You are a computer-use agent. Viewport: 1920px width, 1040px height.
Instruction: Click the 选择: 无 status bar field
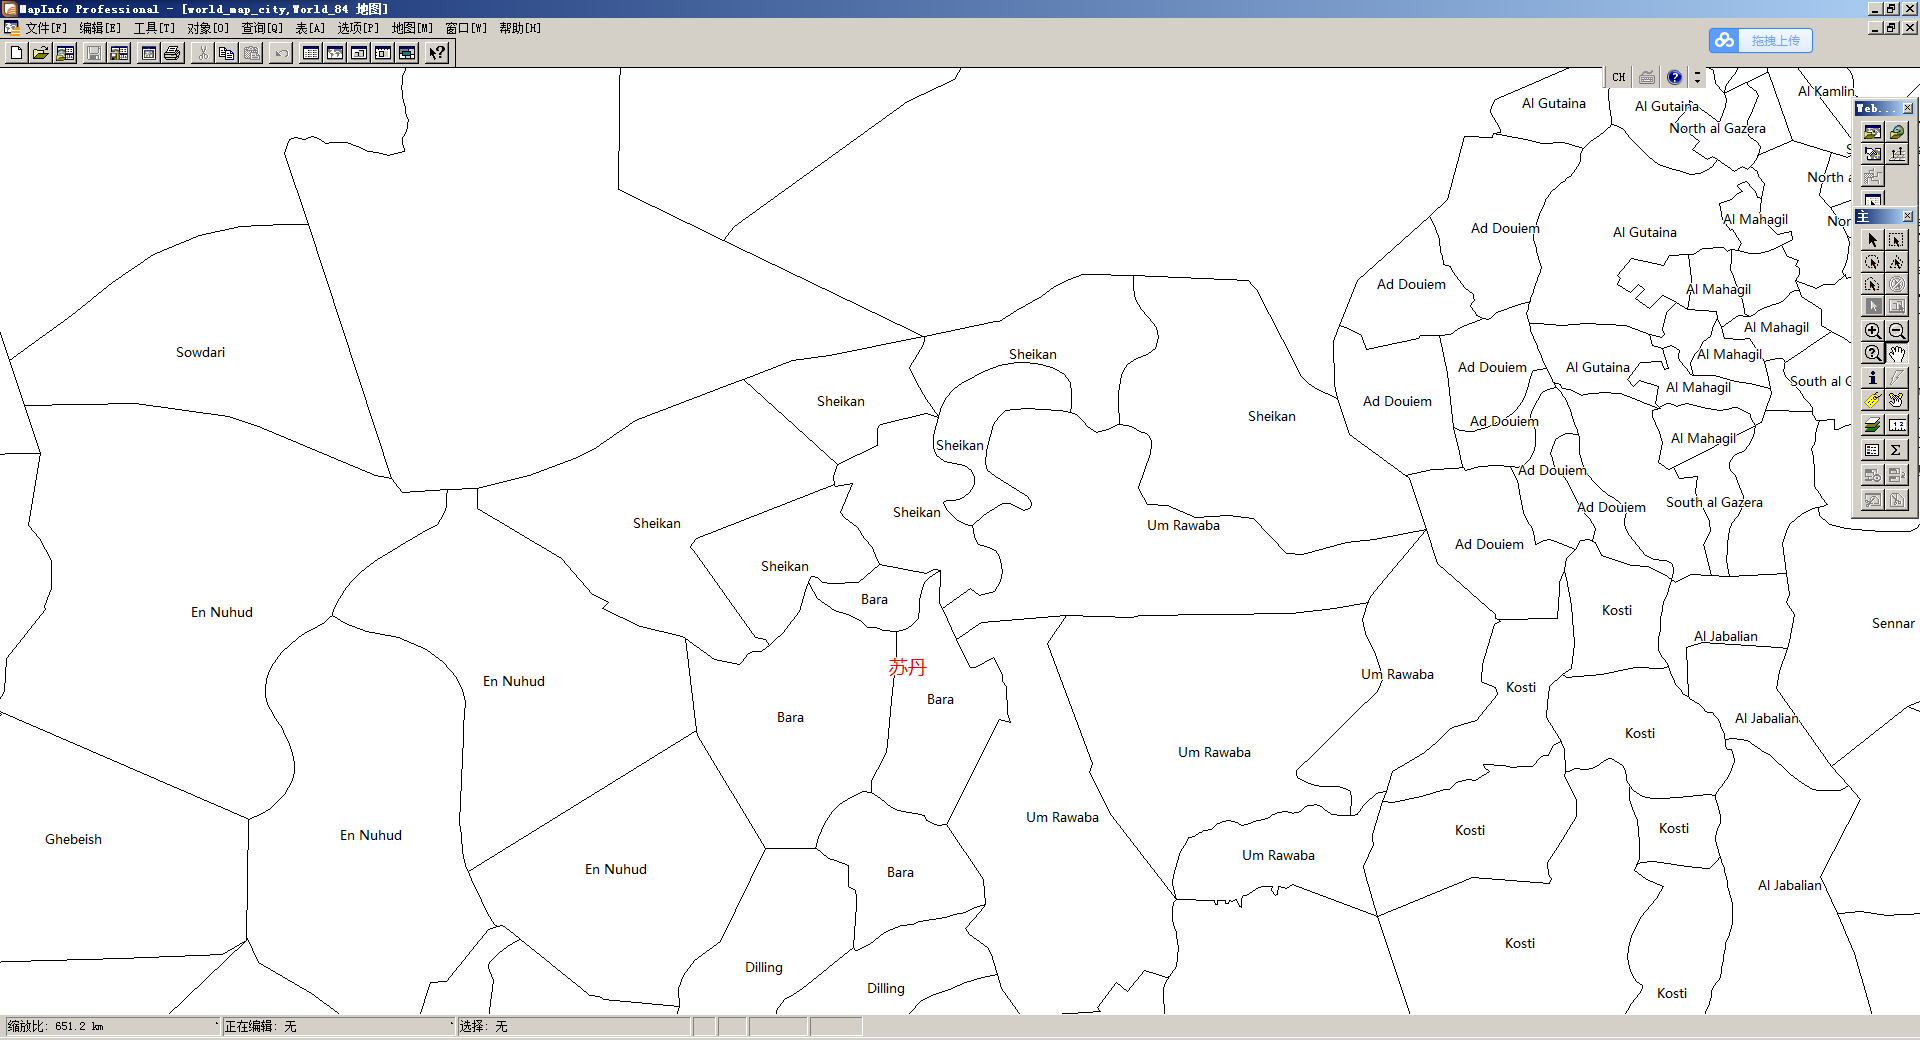point(574,1026)
